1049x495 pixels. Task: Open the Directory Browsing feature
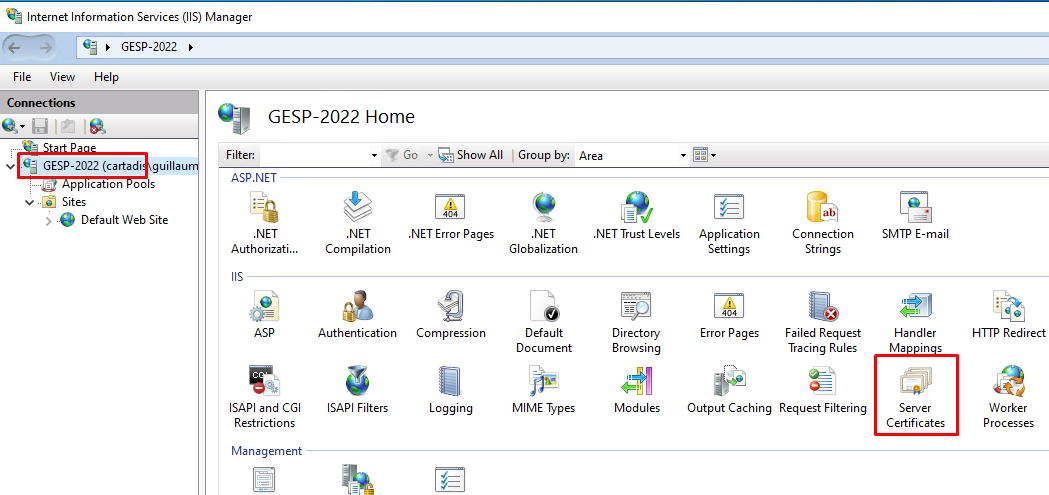click(636, 322)
